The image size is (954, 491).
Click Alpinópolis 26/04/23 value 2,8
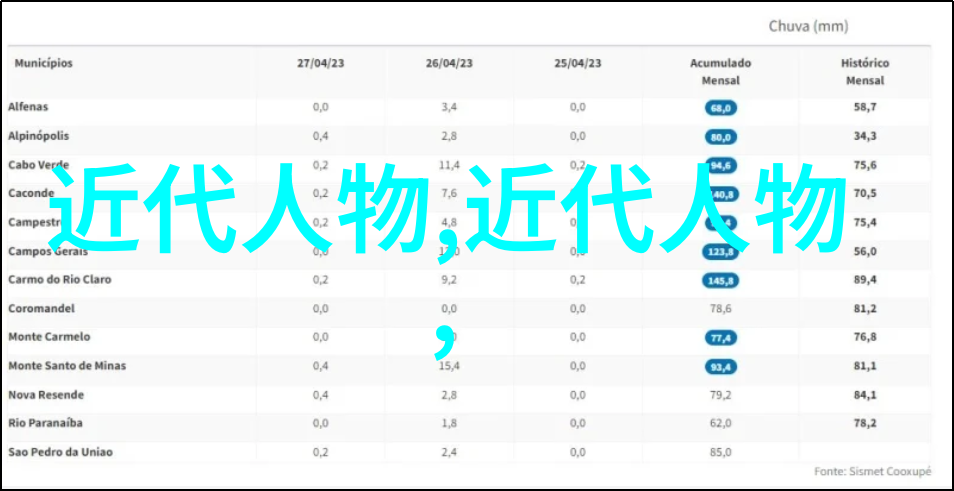click(449, 136)
